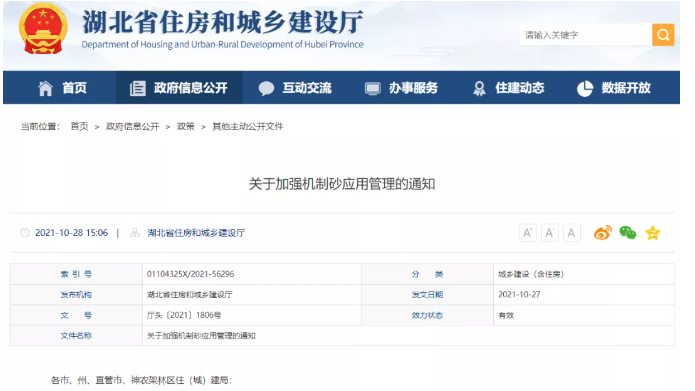Click the orange search magnifier button

click(x=663, y=35)
